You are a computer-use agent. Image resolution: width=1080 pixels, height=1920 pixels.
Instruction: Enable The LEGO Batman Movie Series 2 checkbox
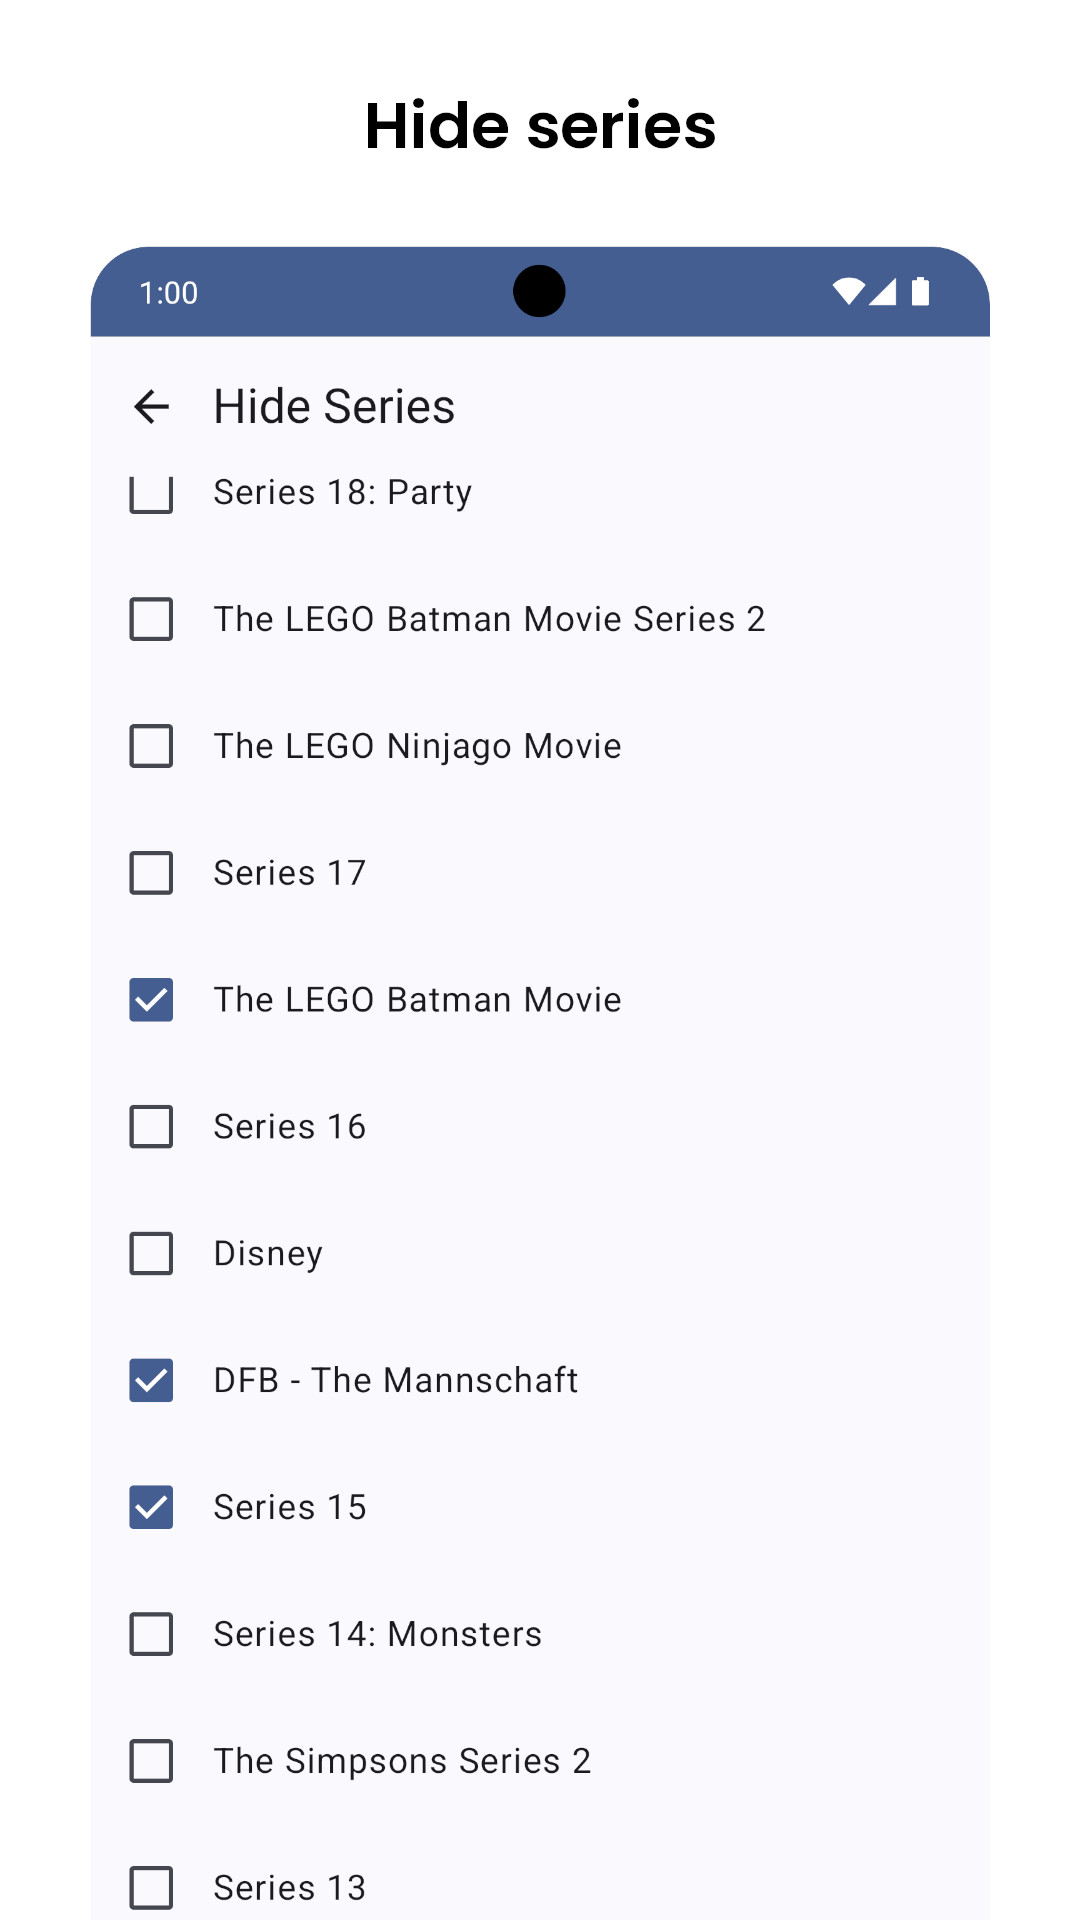point(151,619)
